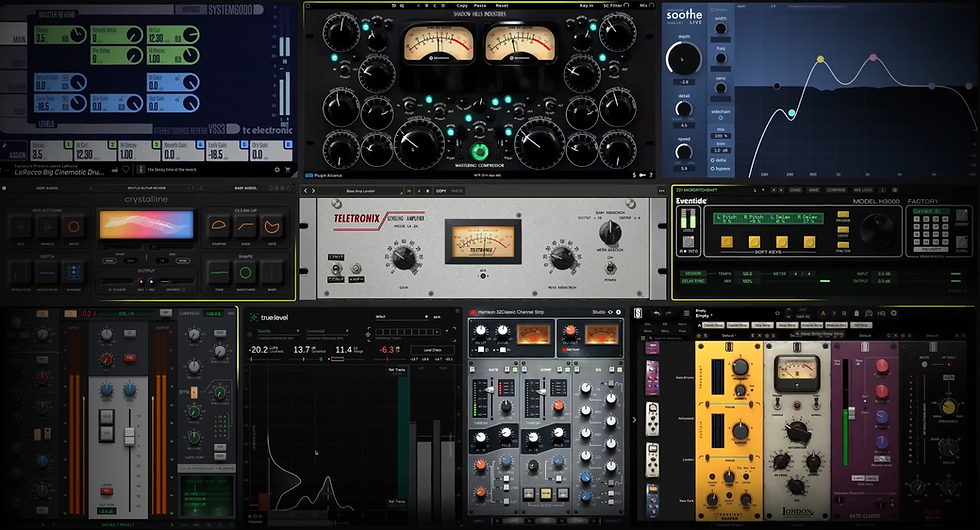Click Harrison 32Classic settings gear icon
This screenshot has width=980, height=530.
pos(619,312)
